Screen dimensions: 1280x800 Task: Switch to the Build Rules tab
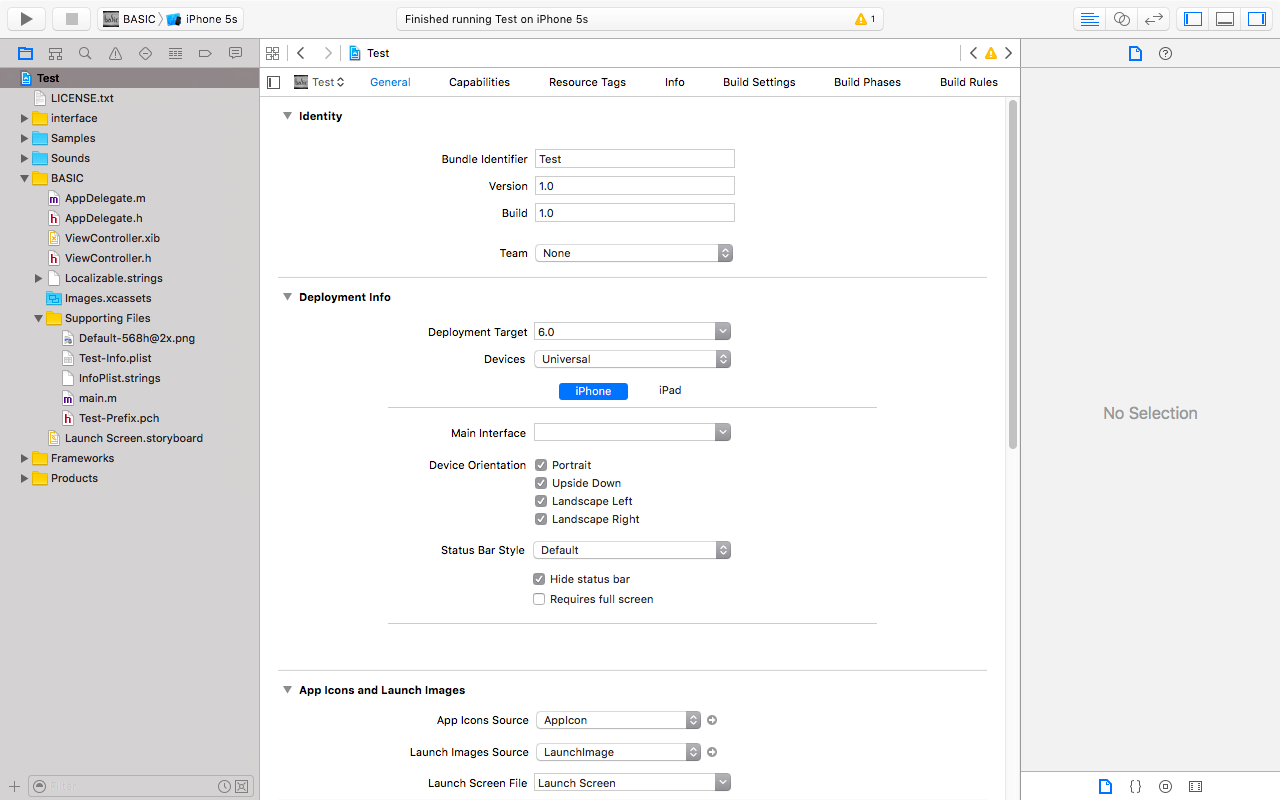tap(969, 82)
